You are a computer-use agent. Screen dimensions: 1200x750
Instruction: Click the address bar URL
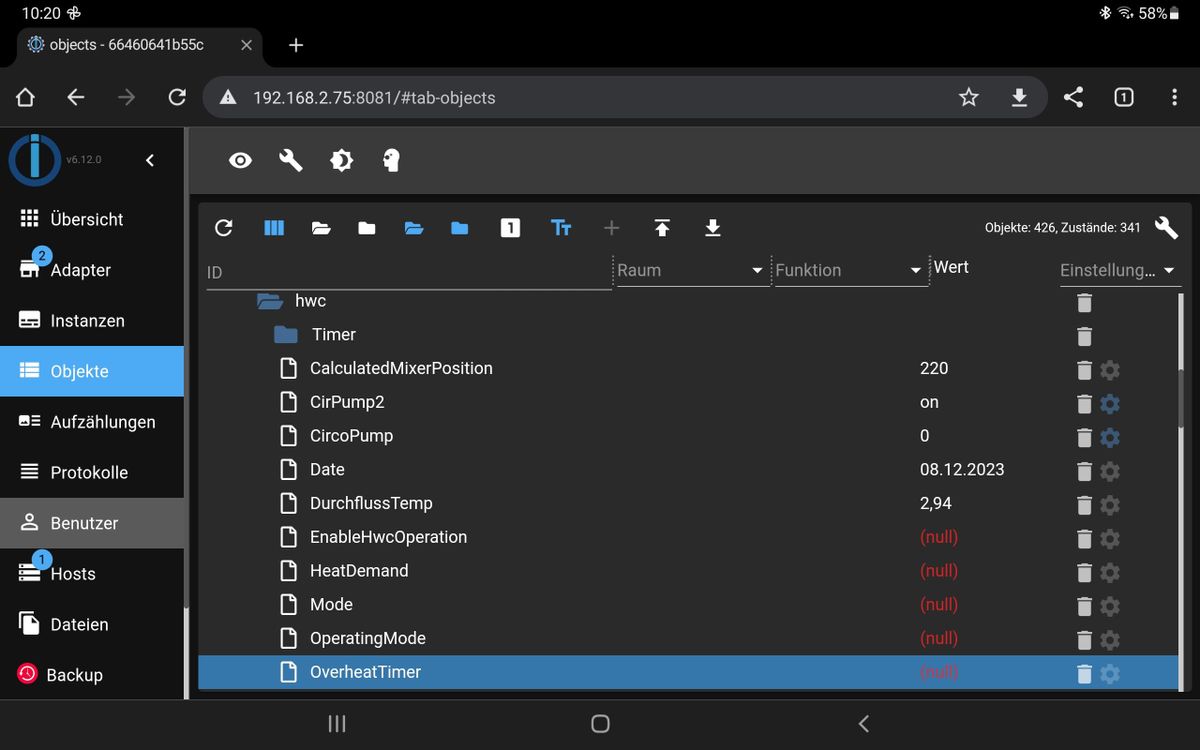click(x=374, y=98)
